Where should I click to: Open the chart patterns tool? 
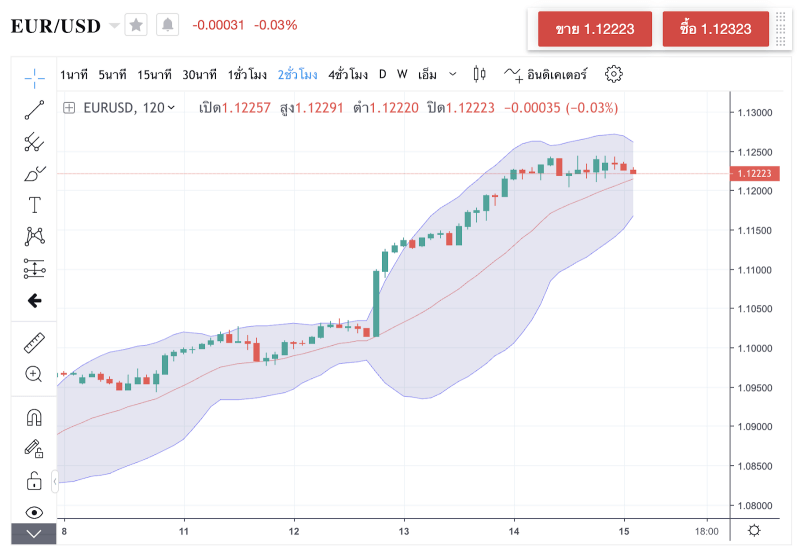point(34,237)
